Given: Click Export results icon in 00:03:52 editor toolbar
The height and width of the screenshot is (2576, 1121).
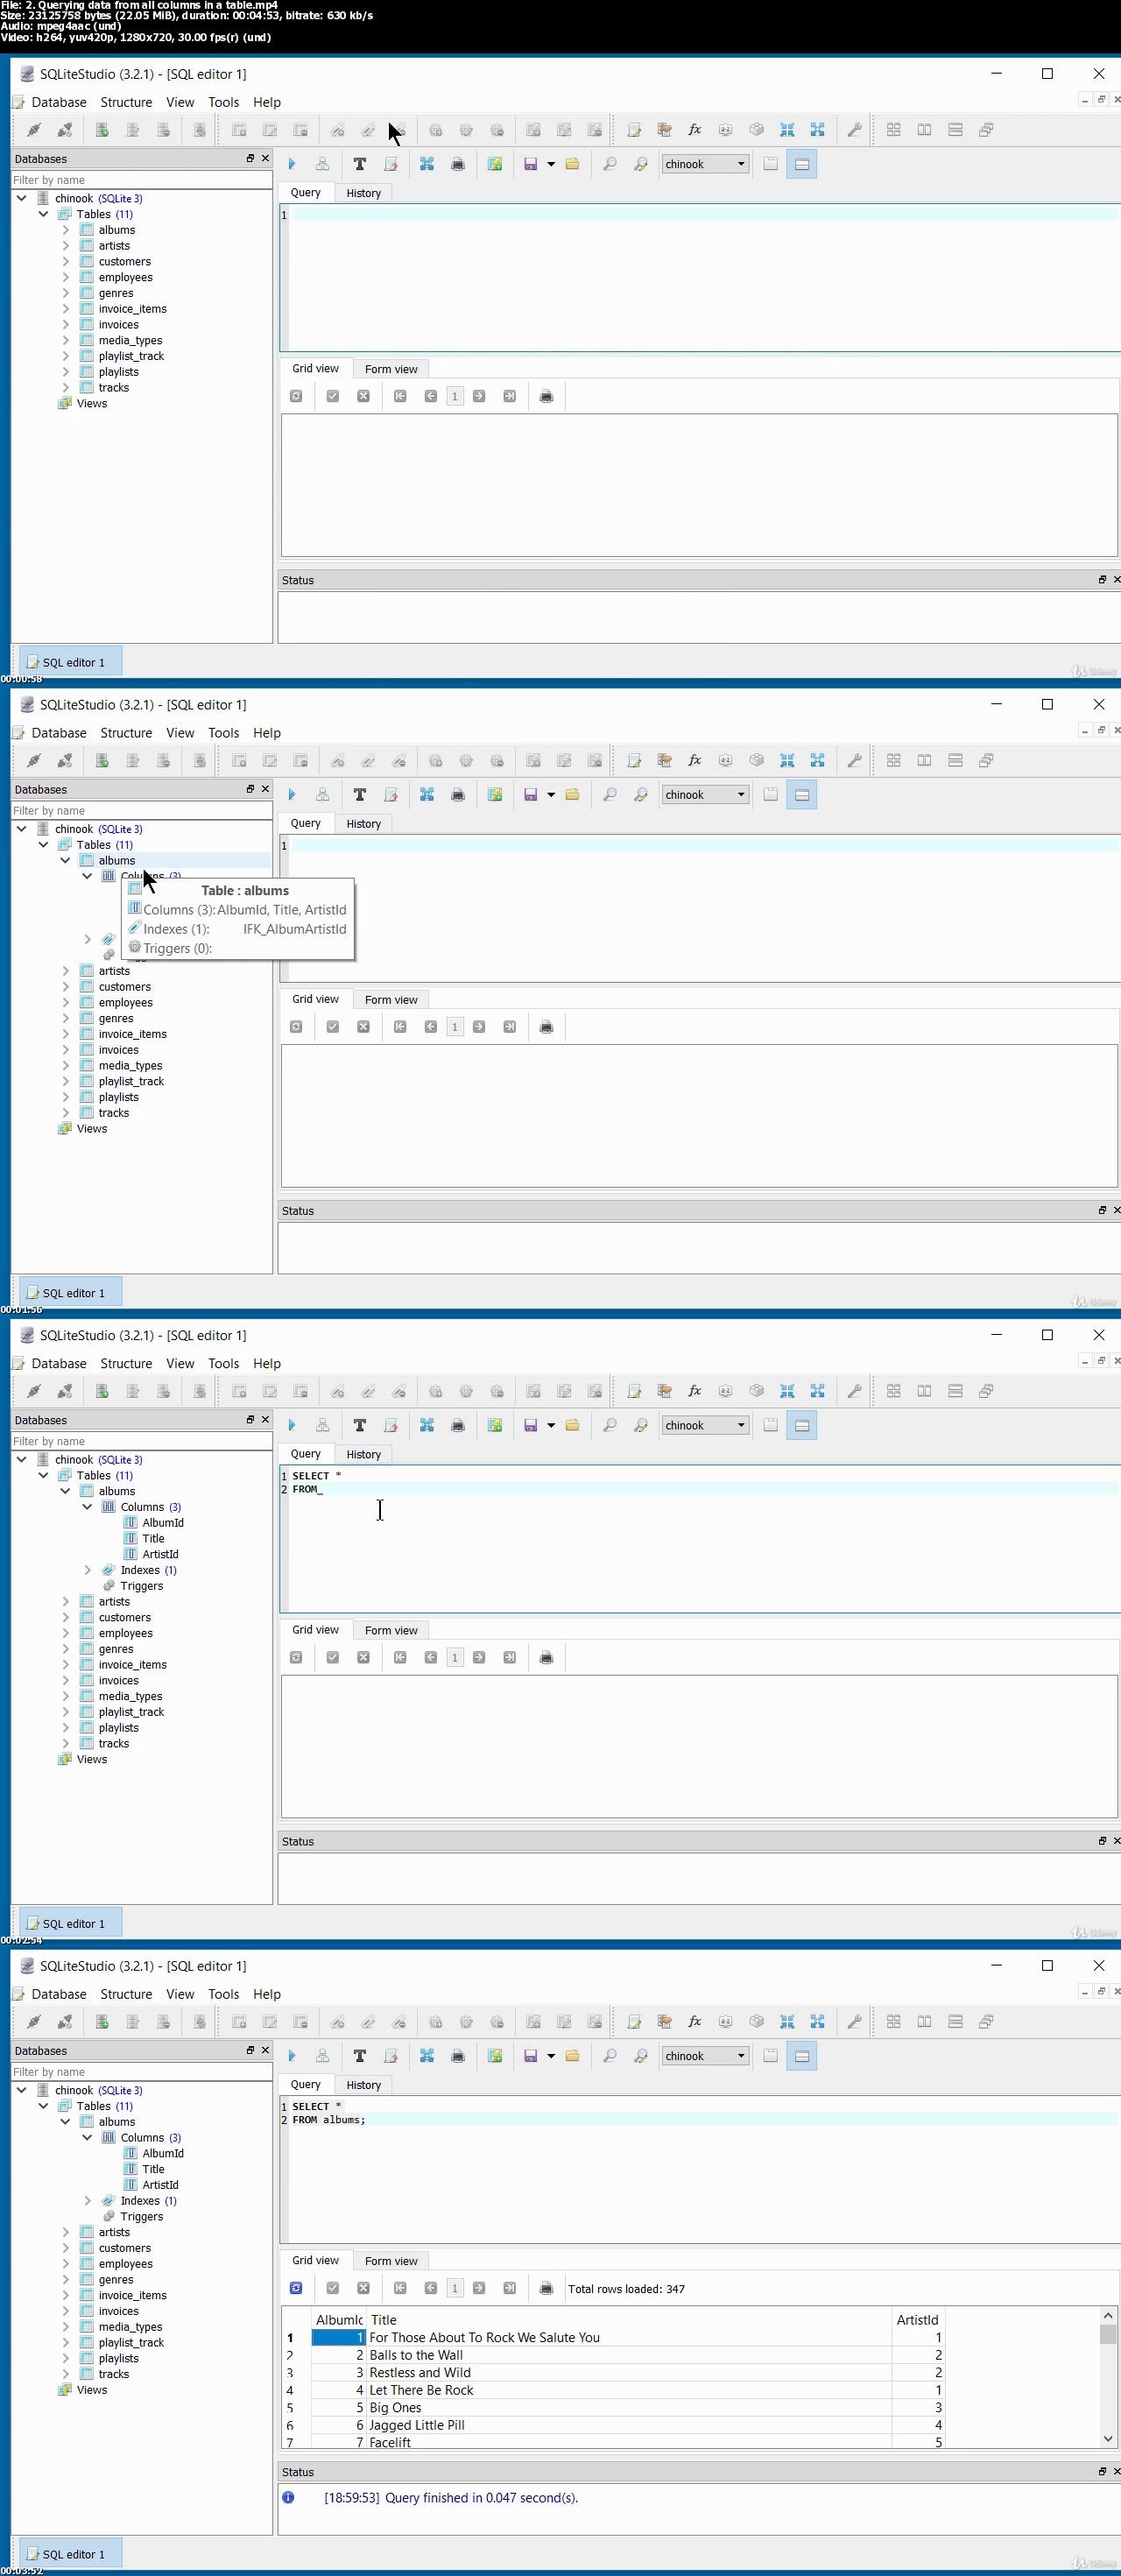Looking at the screenshot, I should tap(427, 2056).
